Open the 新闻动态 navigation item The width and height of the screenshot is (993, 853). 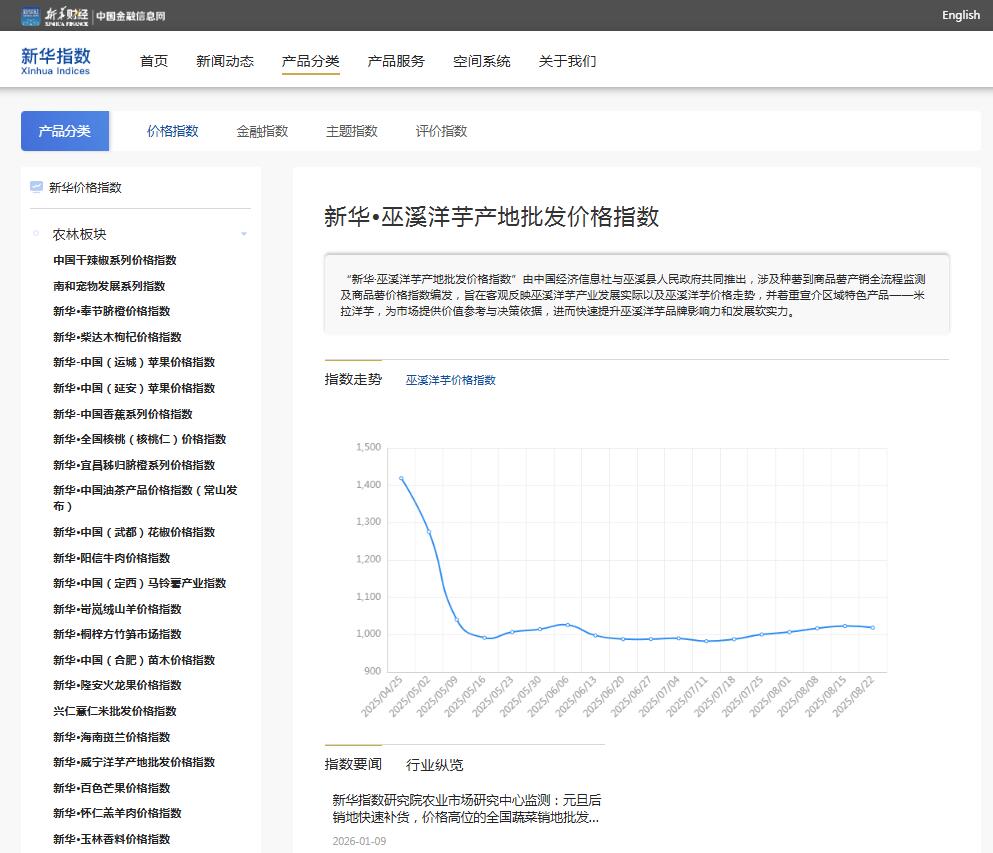(225, 61)
